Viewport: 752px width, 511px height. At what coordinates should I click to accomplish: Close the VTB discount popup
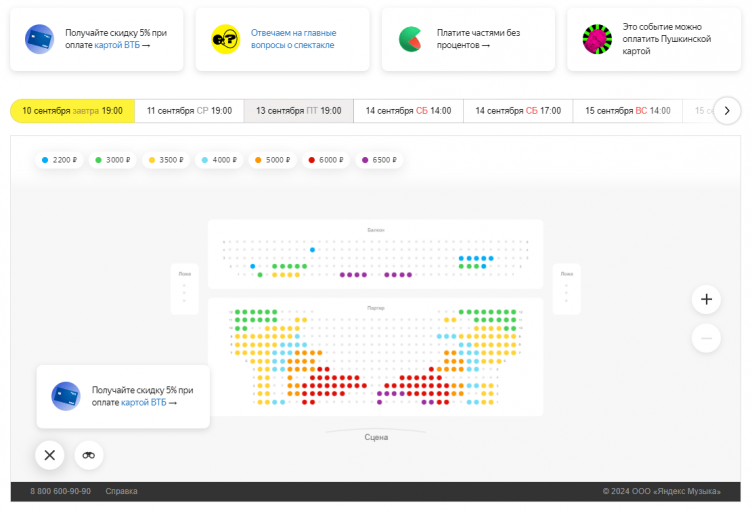click(49, 455)
